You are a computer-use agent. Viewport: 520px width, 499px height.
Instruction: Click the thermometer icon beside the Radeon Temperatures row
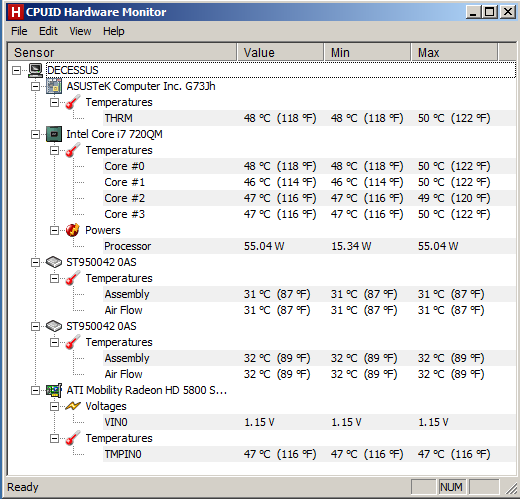coord(73,438)
